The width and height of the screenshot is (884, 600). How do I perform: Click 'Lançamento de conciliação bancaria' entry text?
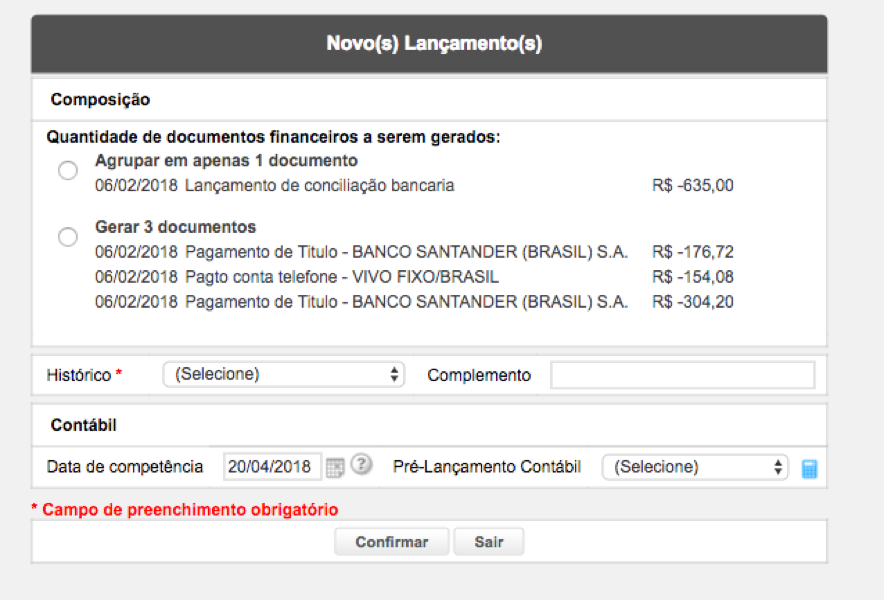(320, 186)
